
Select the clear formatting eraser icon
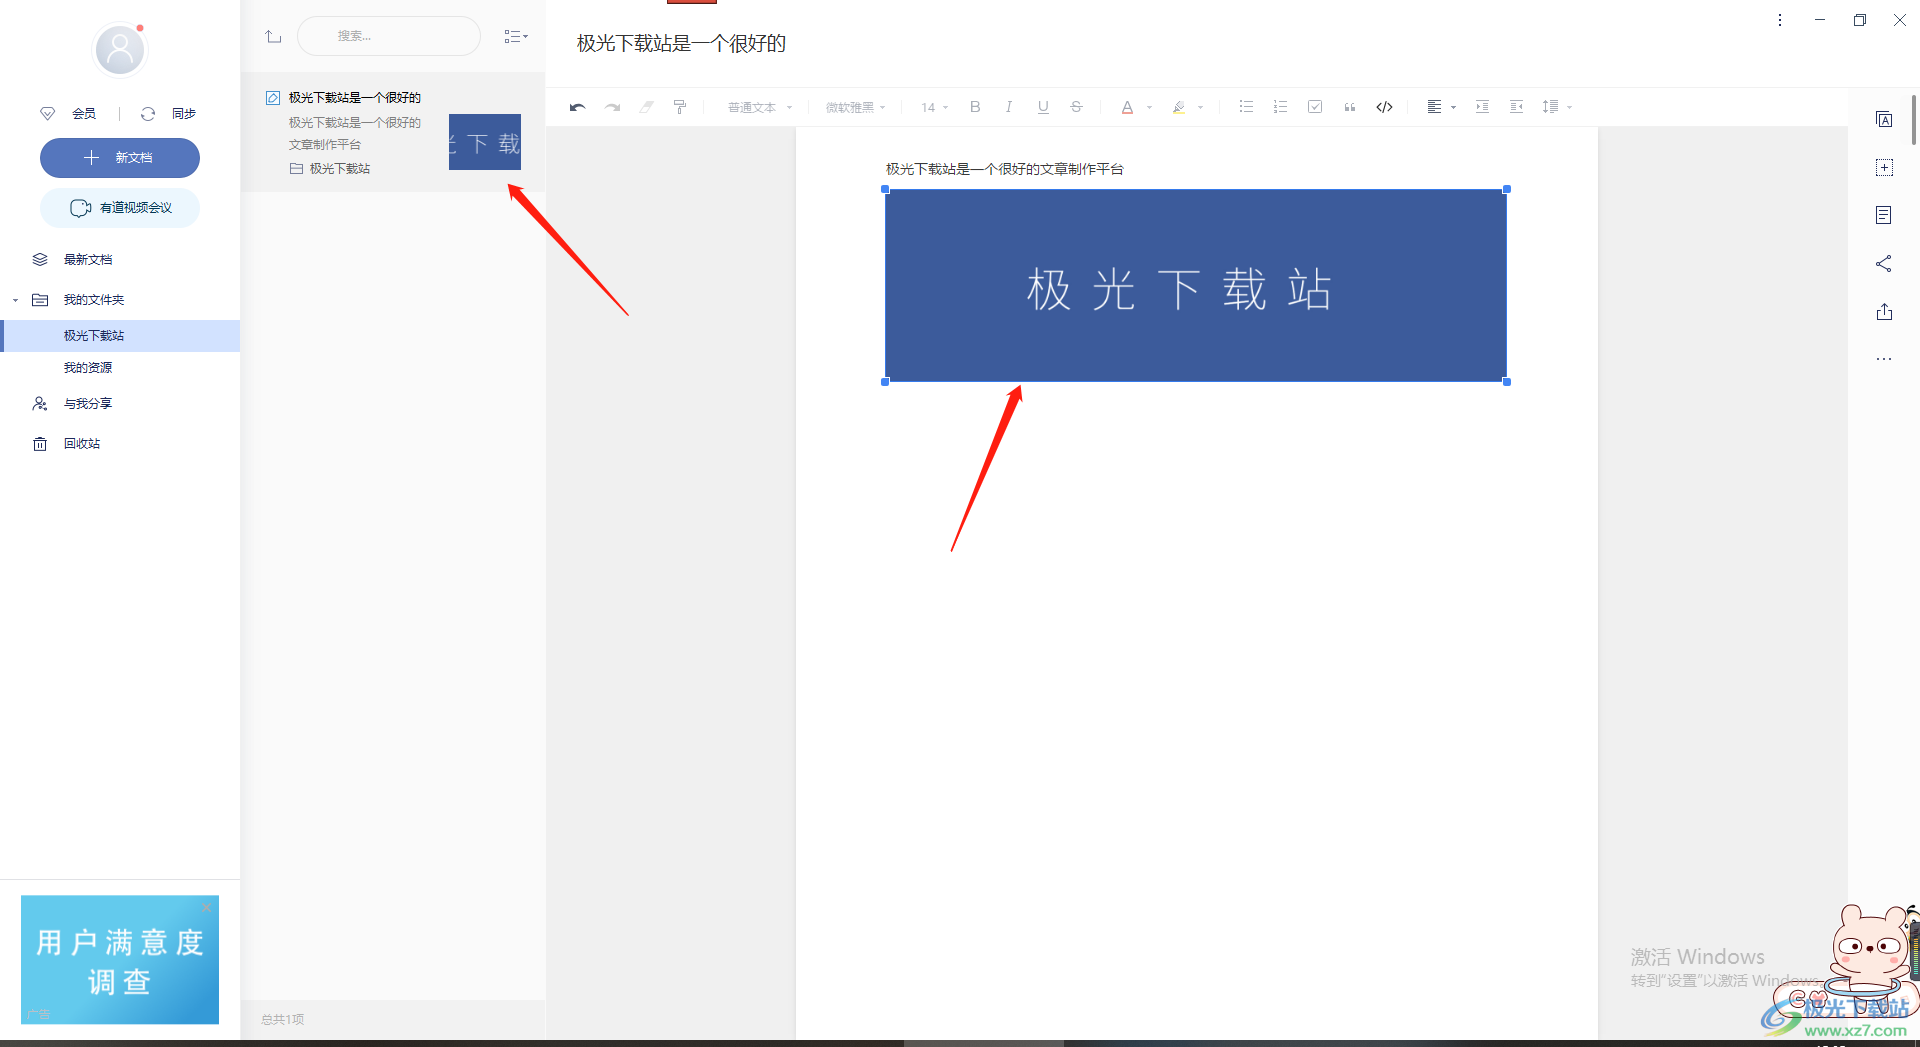(x=646, y=107)
